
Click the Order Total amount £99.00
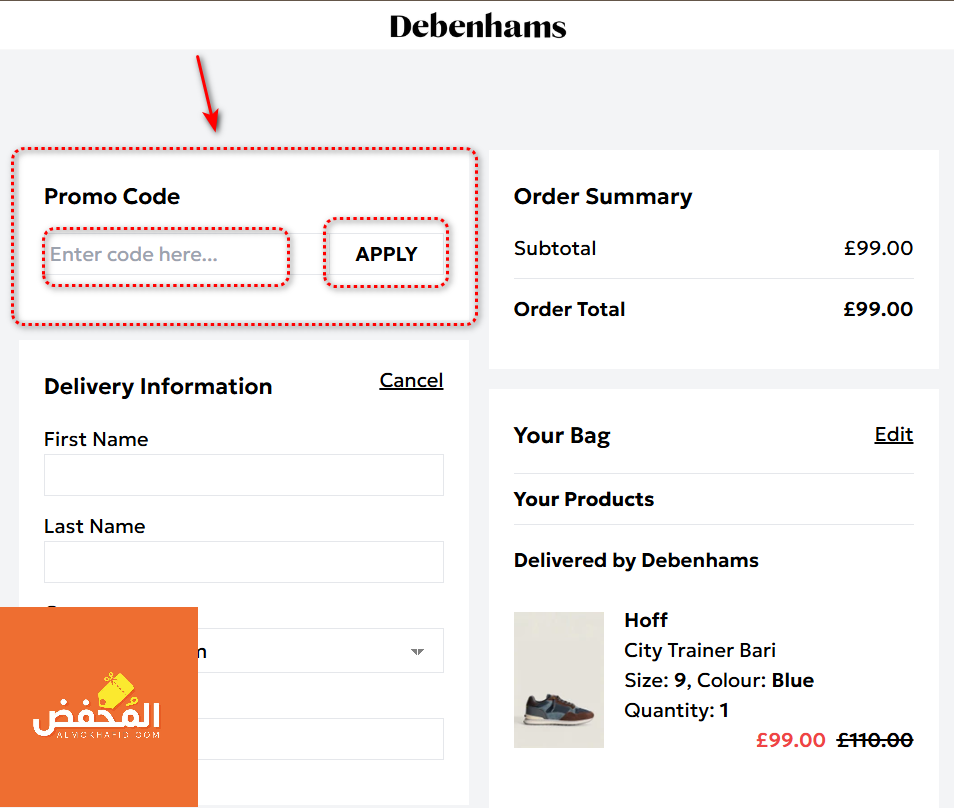pos(878,309)
